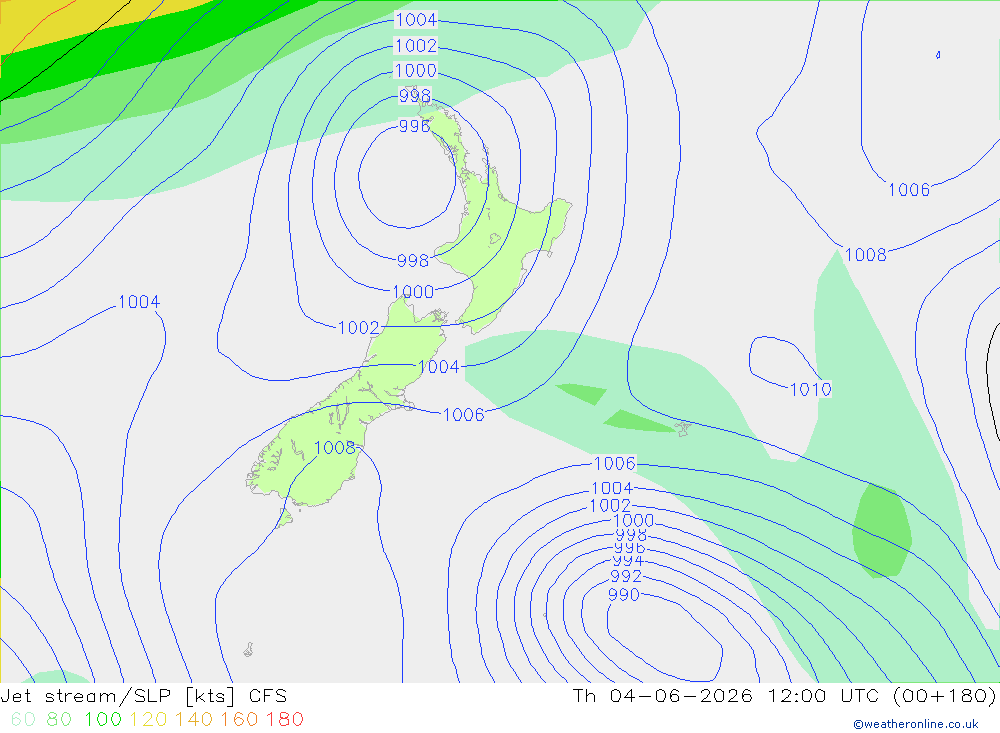The width and height of the screenshot is (1000, 733).
Task: Click the 996 label just above the 994
Action: point(629,548)
